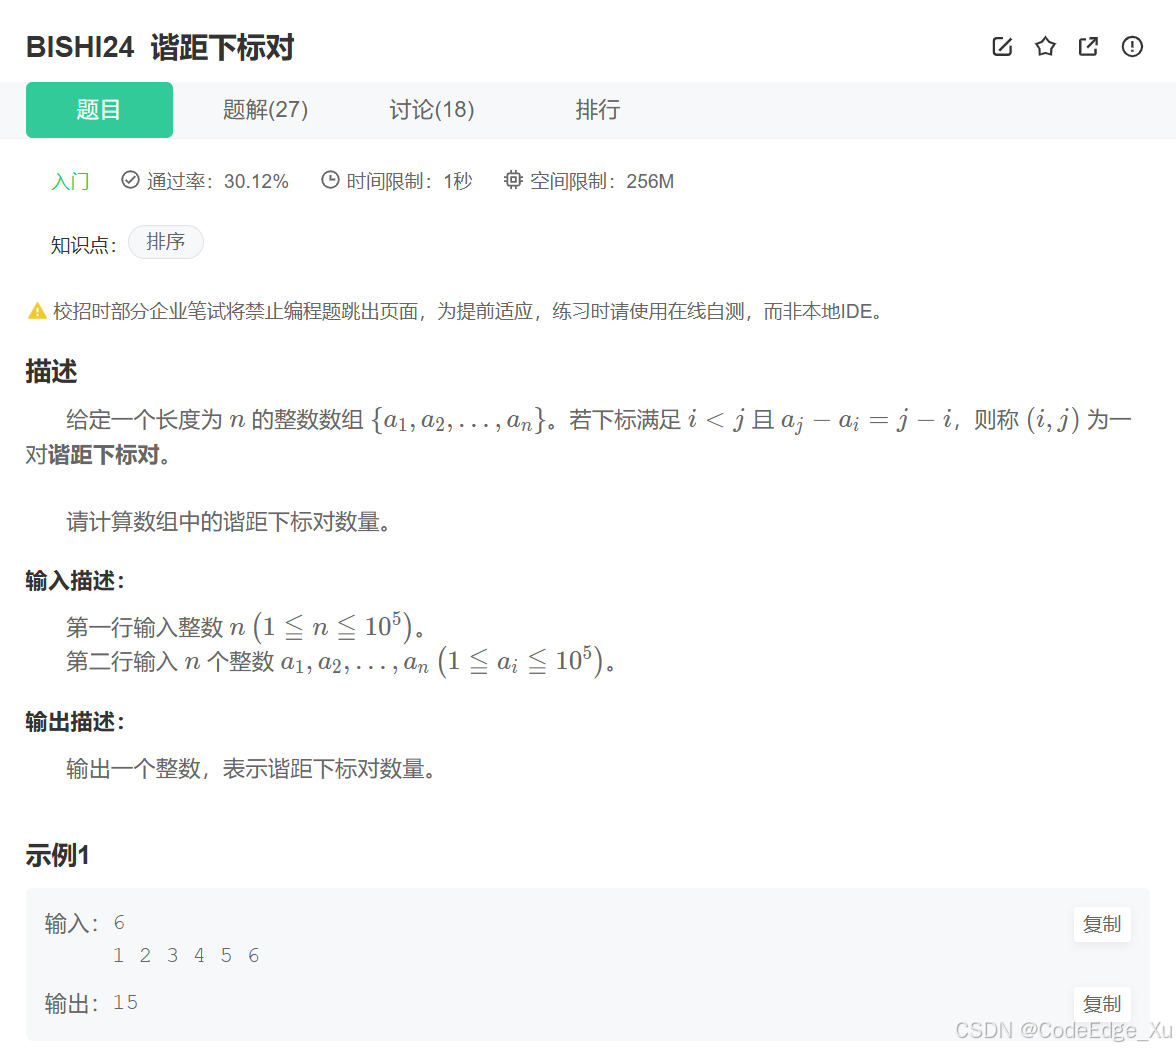Click the memory limit chip icon
The height and width of the screenshot is (1050, 1176).
(512, 180)
